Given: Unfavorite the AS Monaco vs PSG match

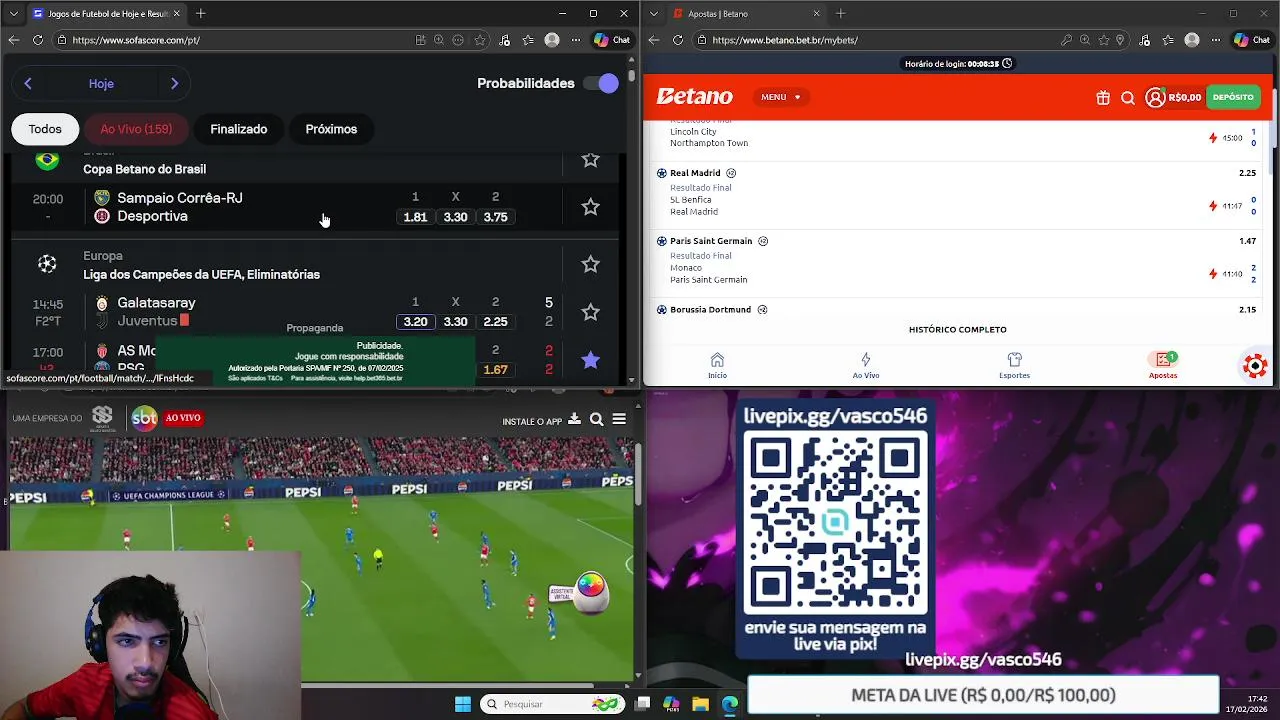Looking at the screenshot, I should click(591, 360).
